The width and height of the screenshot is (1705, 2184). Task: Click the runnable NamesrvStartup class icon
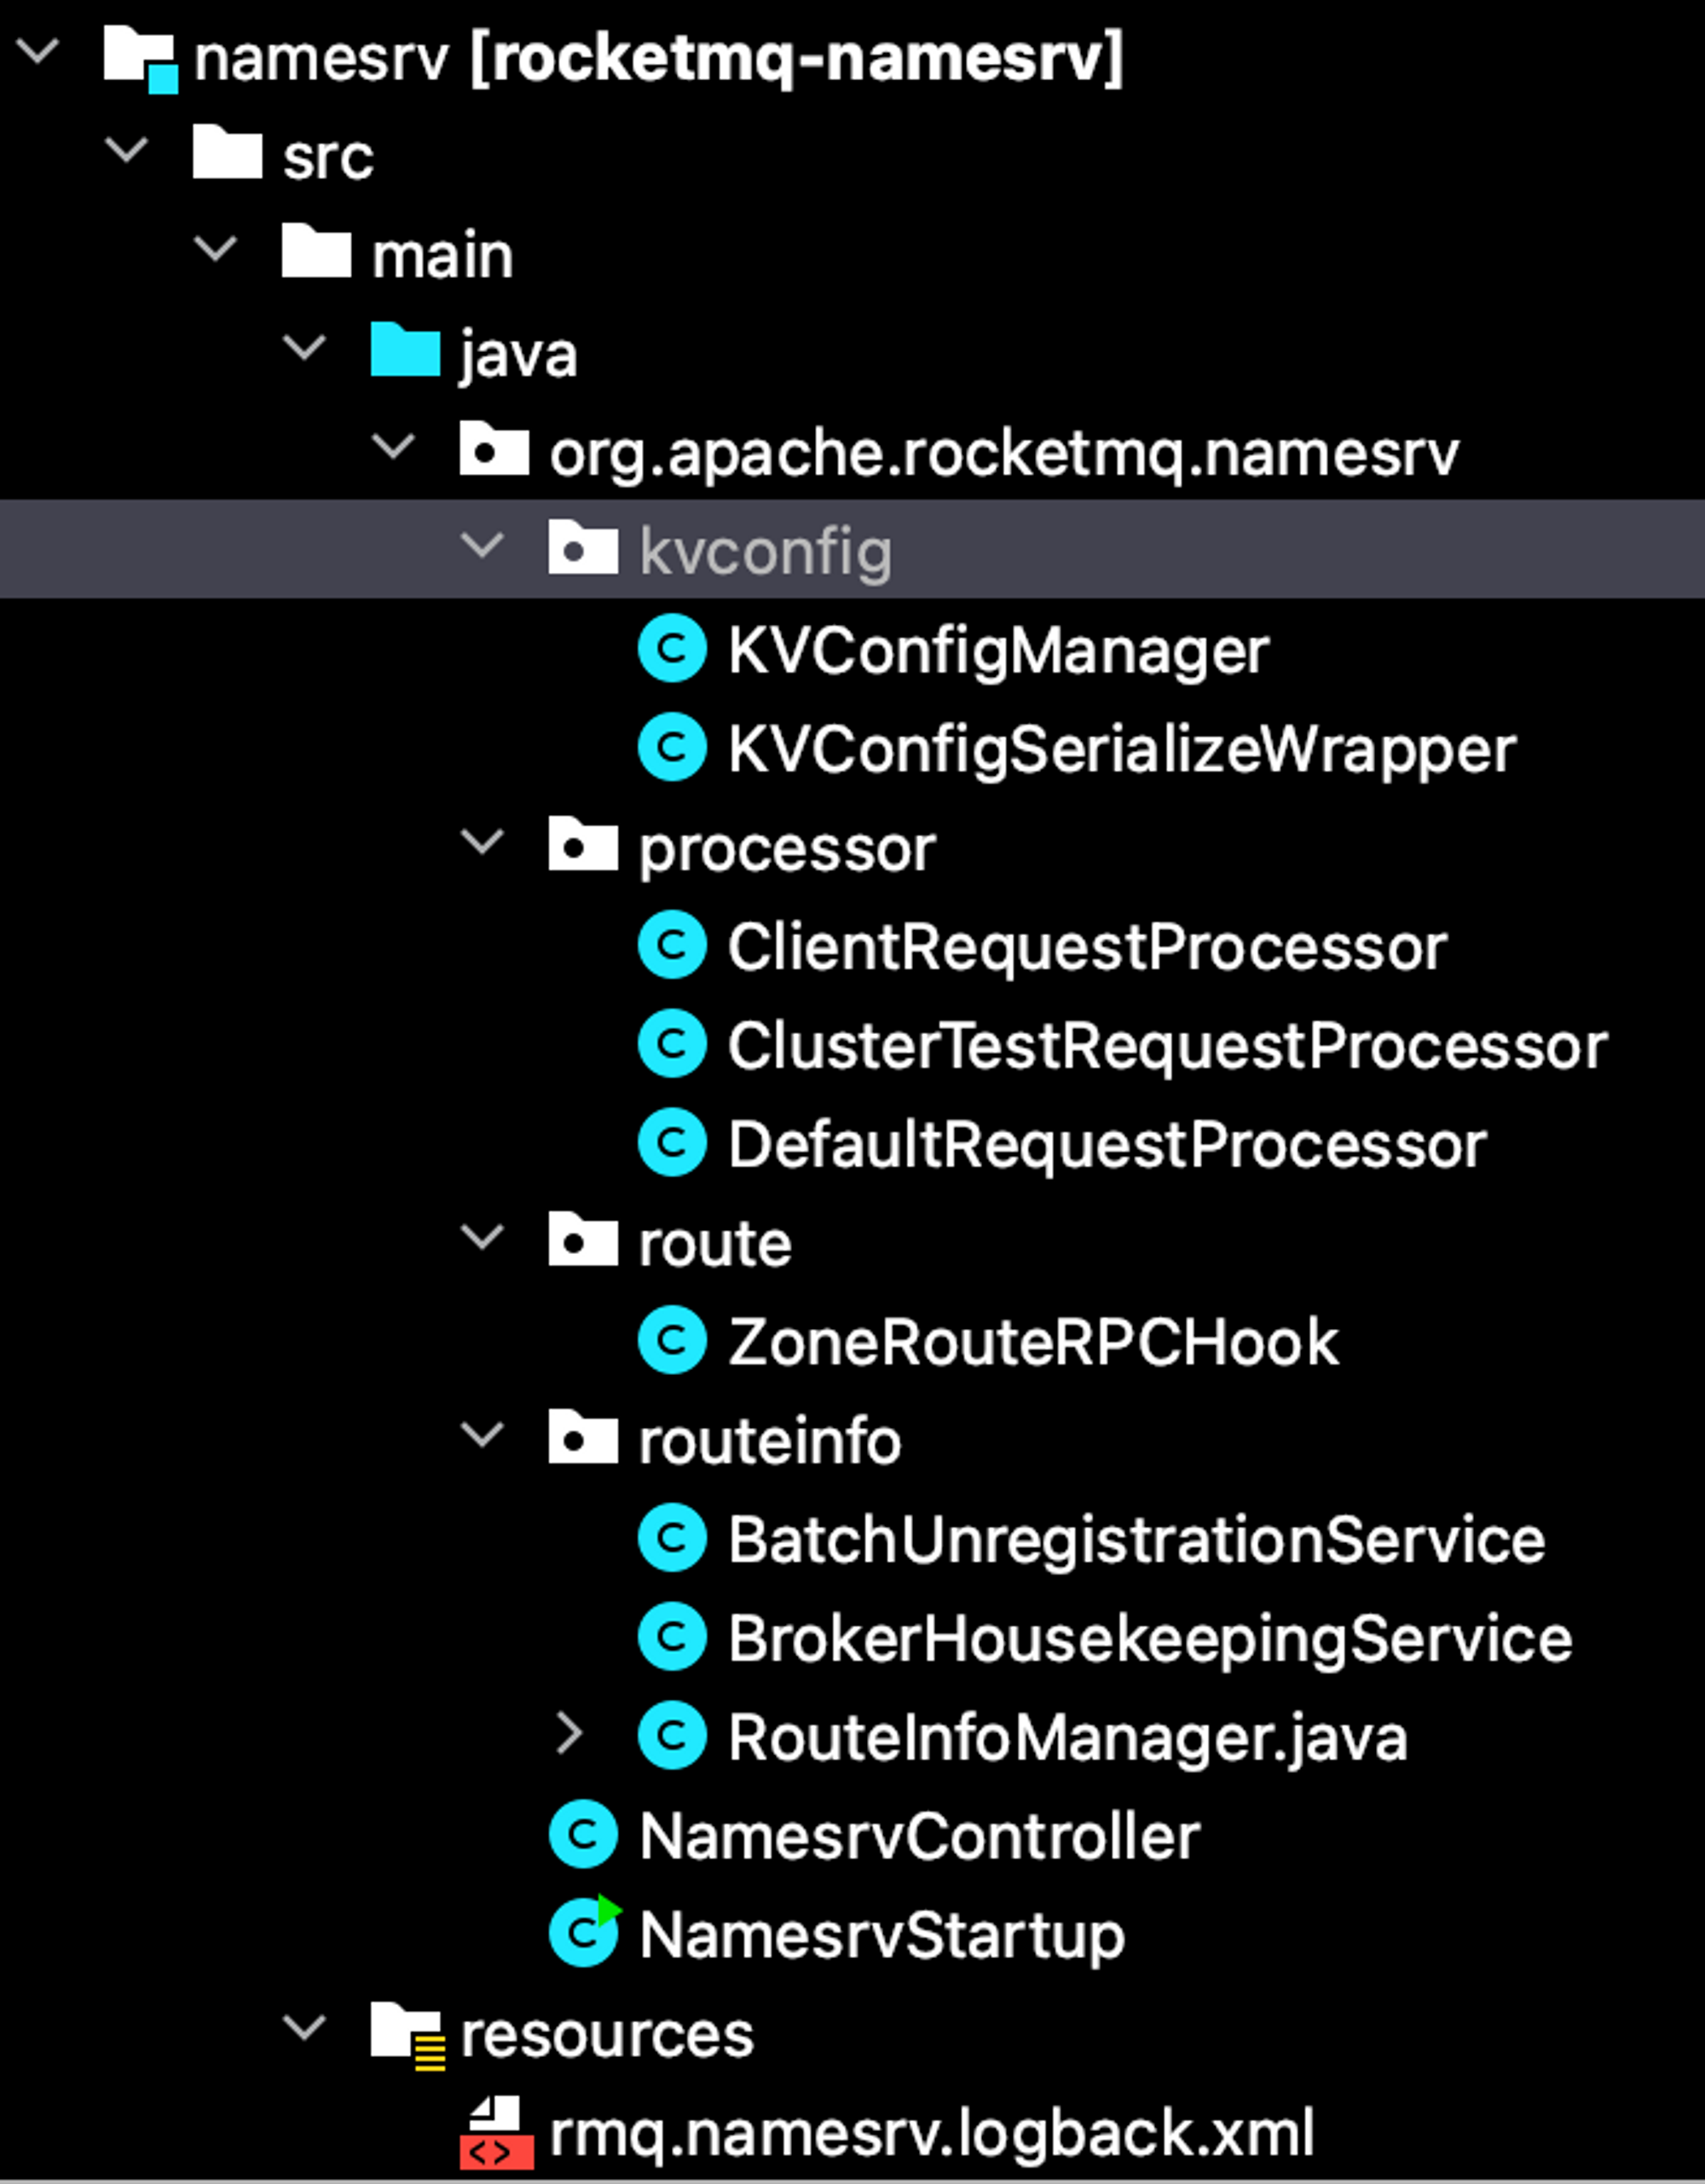pos(585,1930)
